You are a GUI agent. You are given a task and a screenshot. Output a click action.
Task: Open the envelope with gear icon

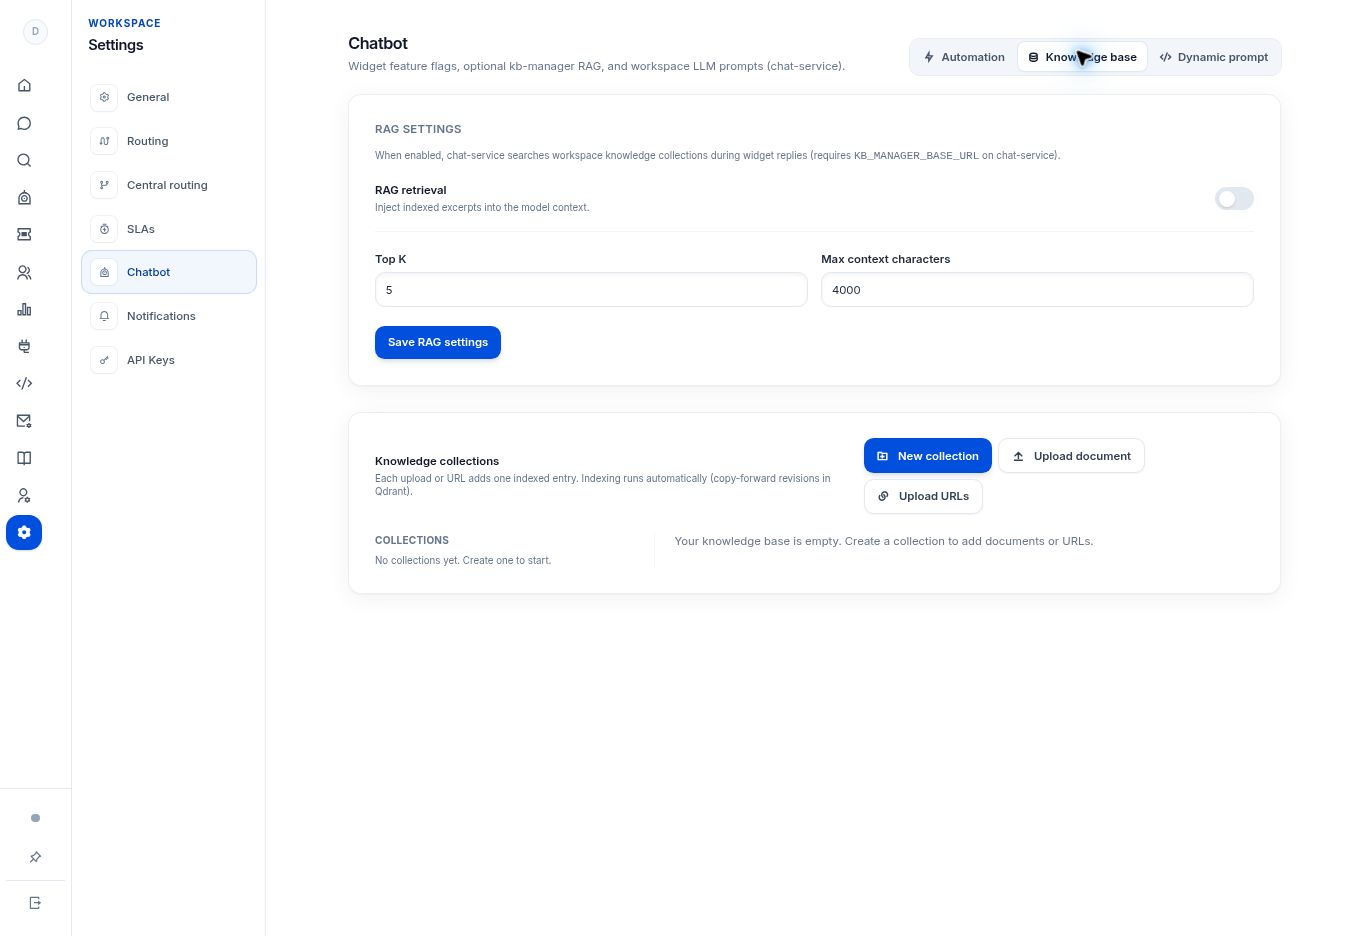(x=24, y=421)
